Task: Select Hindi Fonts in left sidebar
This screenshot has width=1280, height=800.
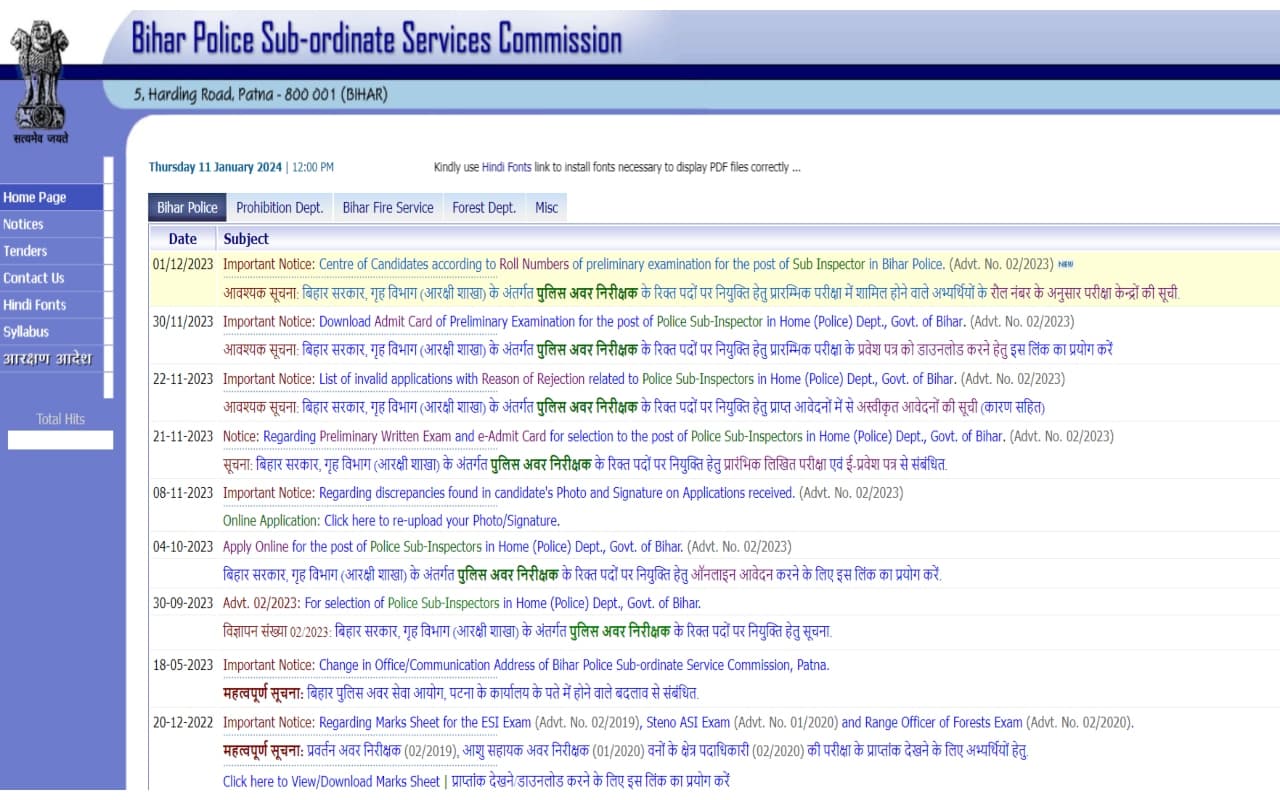Action: coord(34,305)
